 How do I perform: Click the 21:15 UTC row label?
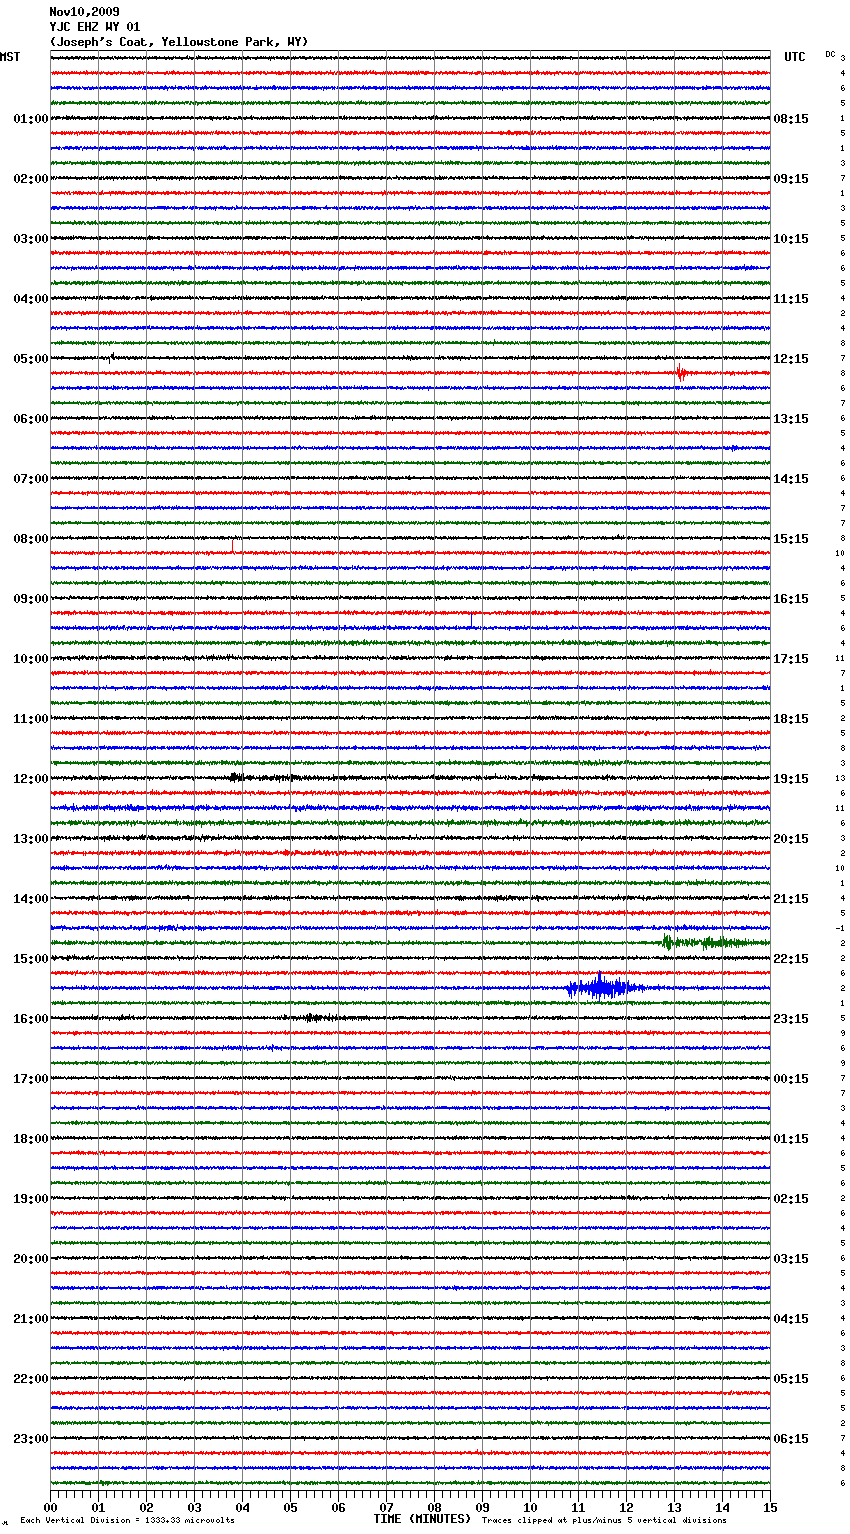(x=791, y=899)
